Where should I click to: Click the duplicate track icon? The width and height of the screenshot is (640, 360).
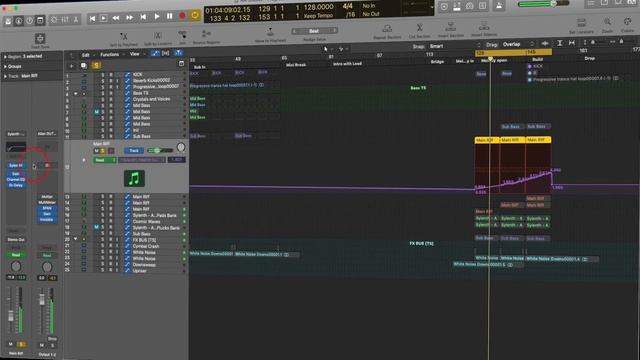point(83,65)
